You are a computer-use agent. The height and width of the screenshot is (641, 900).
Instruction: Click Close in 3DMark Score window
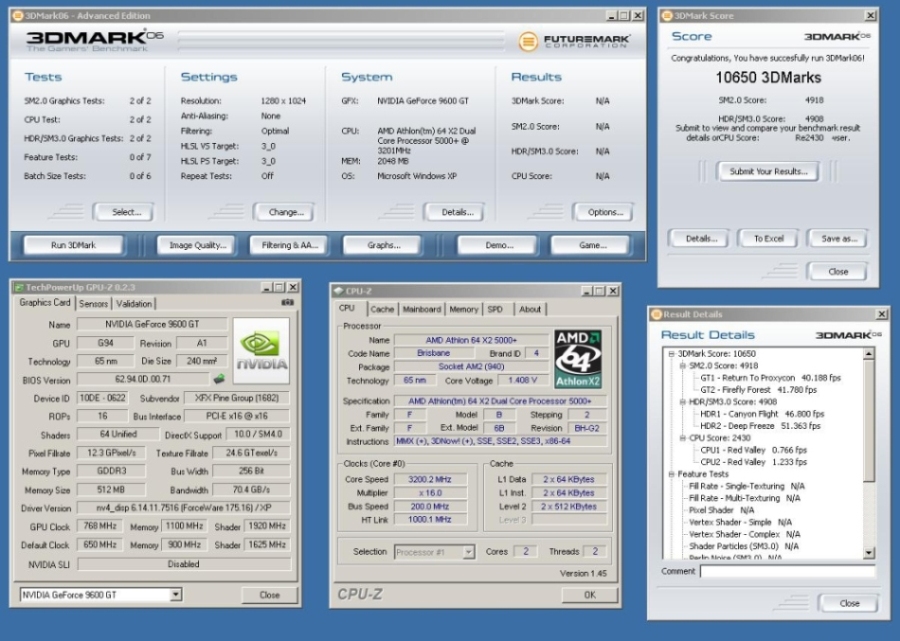coord(837,271)
